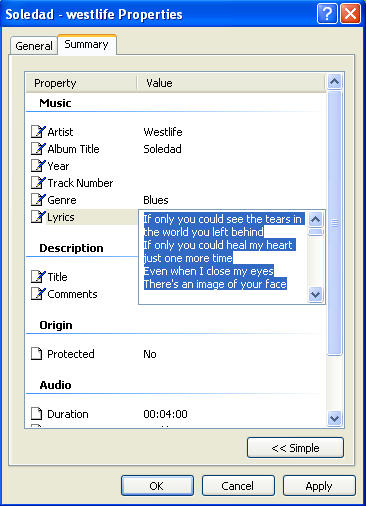Click the Audio section heading

click(55, 385)
